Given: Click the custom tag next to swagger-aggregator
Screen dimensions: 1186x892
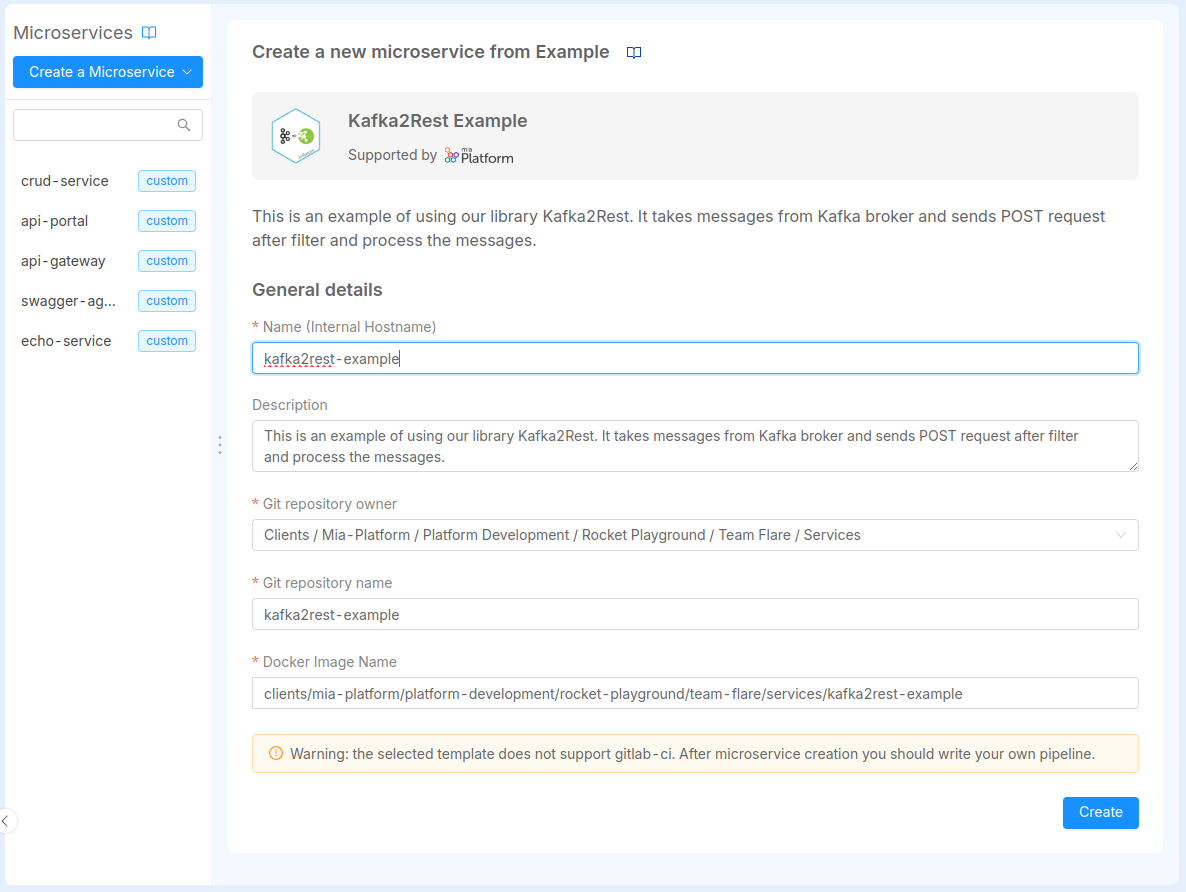Looking at the screenshot, I should tap(167, 301).
